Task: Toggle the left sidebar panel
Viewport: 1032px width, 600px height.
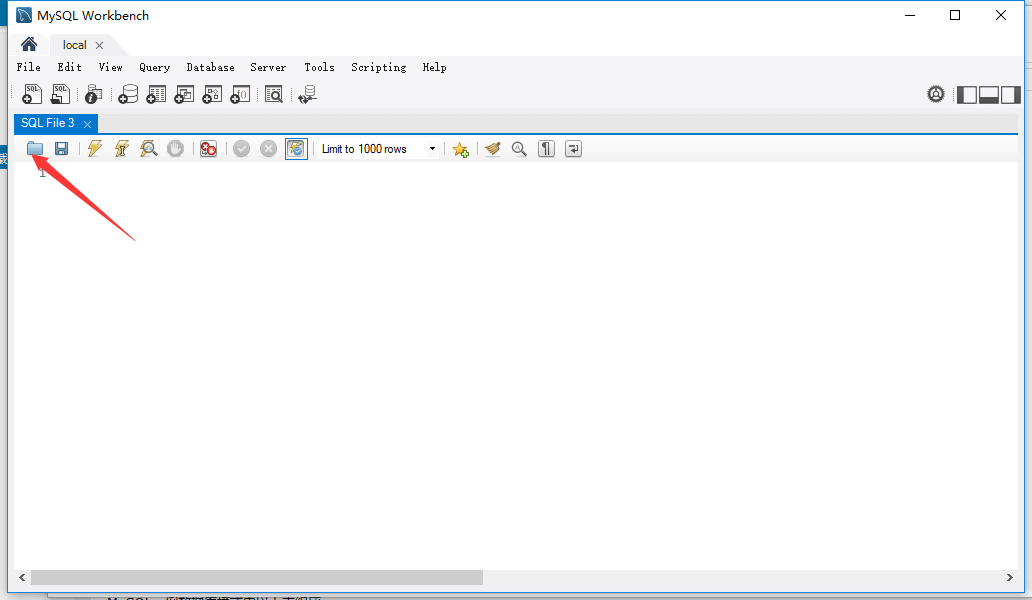Action: (966, 95)
